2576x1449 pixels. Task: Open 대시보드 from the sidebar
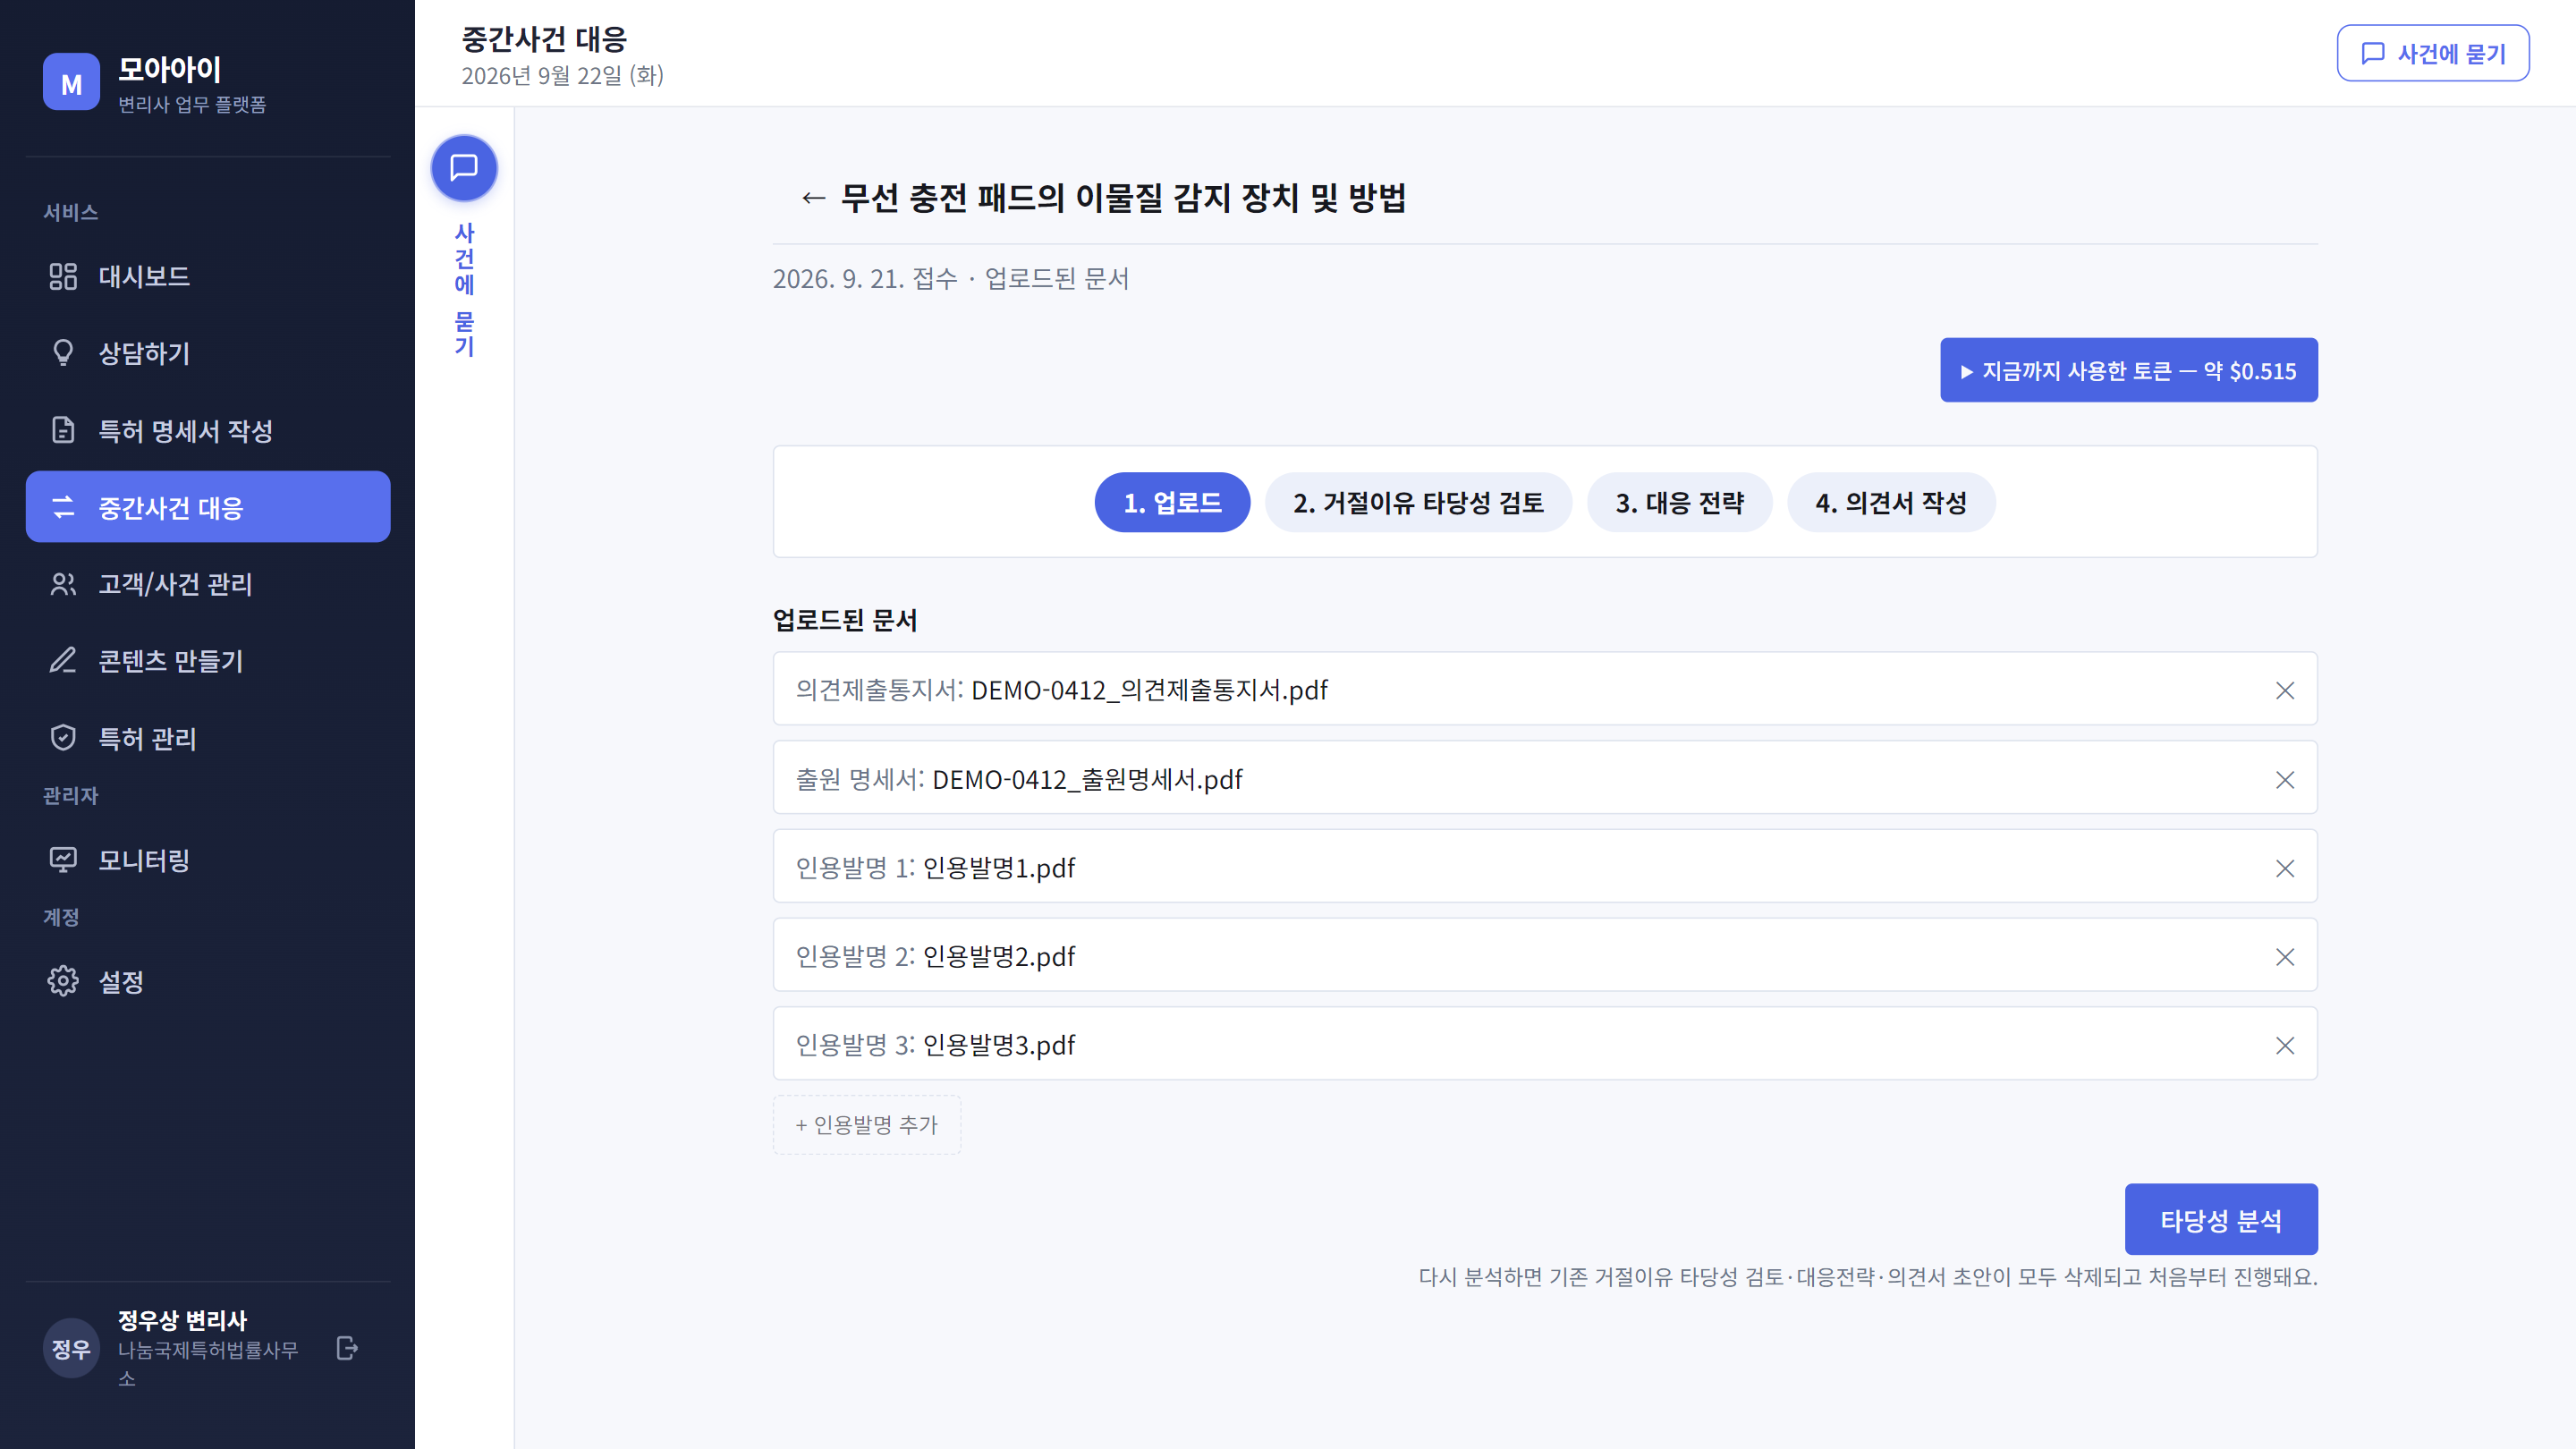(208, 276)
